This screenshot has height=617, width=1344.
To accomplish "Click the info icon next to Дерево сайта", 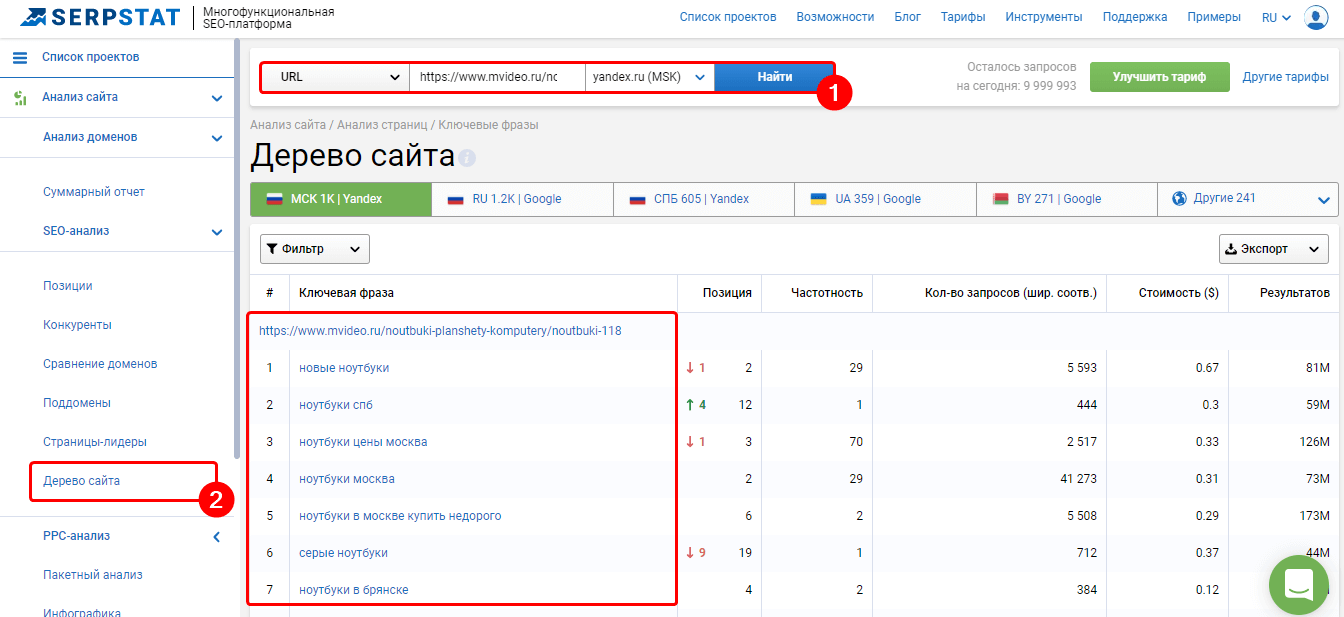I will [x=467, y=158].
